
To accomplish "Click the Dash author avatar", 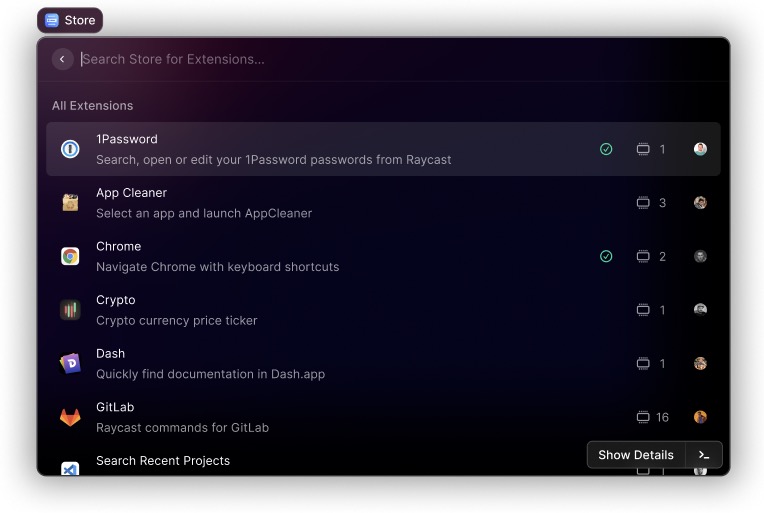I will click(x=700, y=364).
